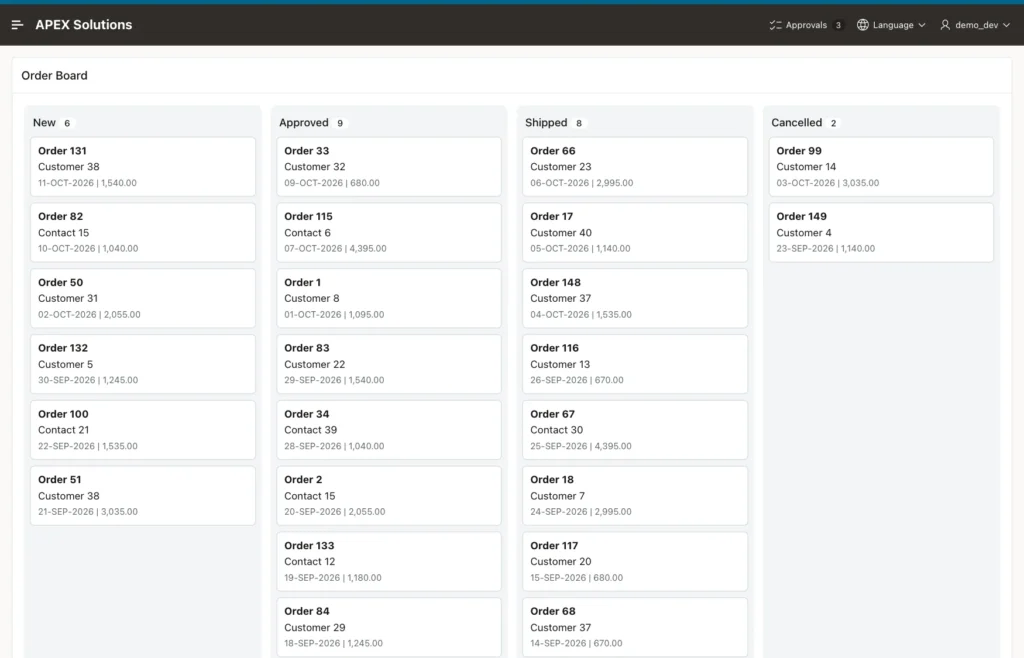Click the Order Board heading

(x=54, y=76)
